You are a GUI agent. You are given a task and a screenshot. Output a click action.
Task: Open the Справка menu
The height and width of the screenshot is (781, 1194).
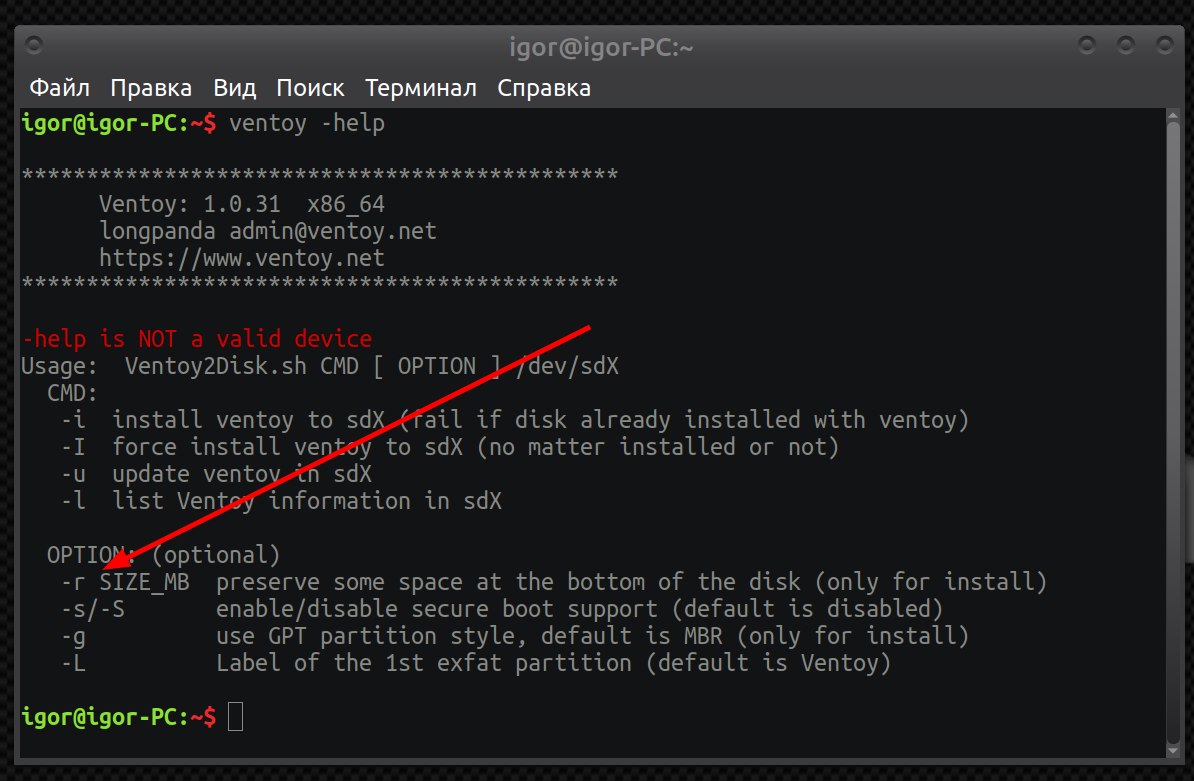coord(544,88)
